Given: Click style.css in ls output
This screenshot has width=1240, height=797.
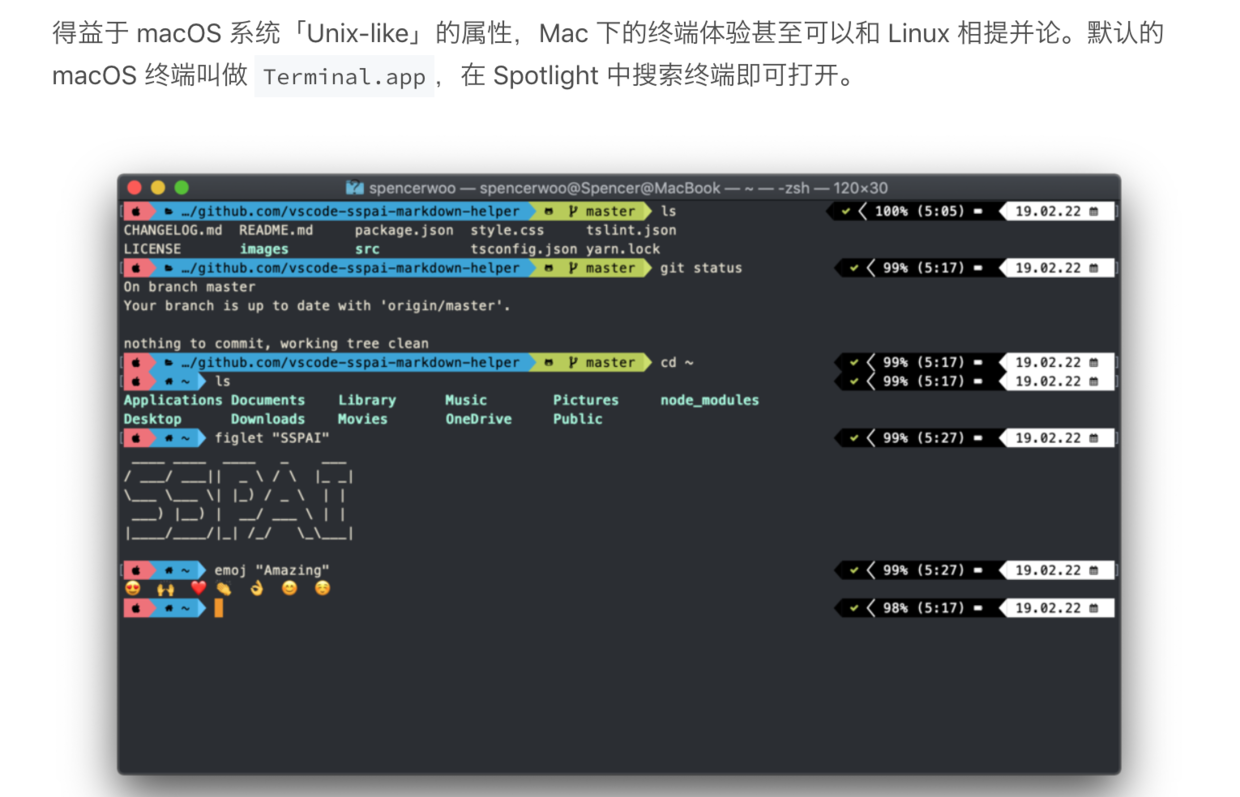Looking at the screenshot, I should click(507, 230).
